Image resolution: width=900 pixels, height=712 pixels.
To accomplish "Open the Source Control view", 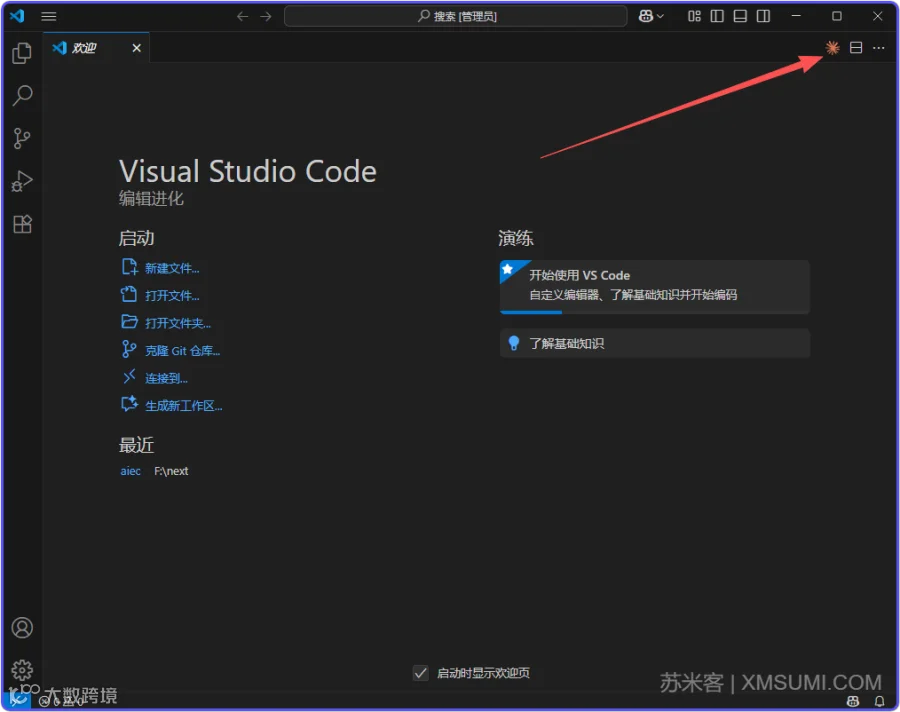I will point(22,138).
